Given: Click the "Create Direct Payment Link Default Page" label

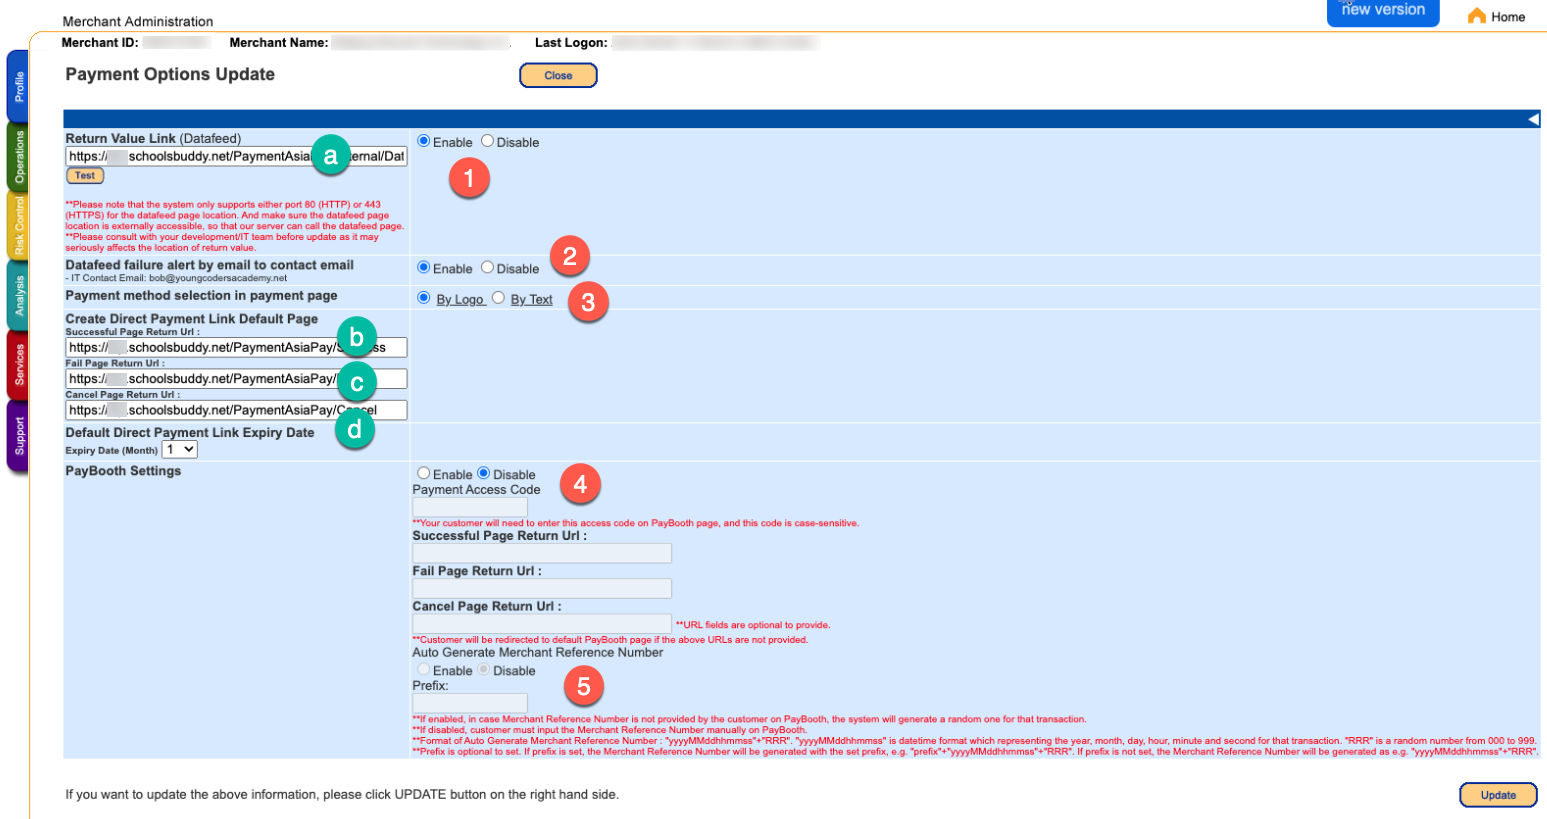Looking at the screenshot, I should click(x=192, y=319).
